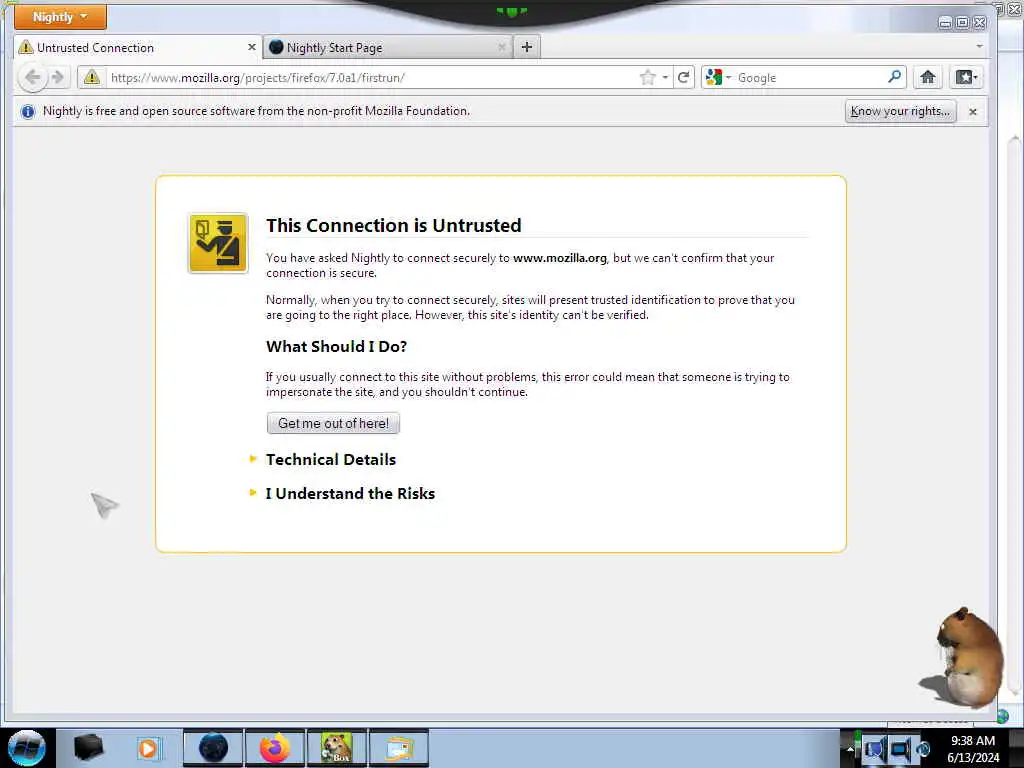The image size is (1024, 768).
Task: Click the Get me out of here button
Action: pos(333,423)
